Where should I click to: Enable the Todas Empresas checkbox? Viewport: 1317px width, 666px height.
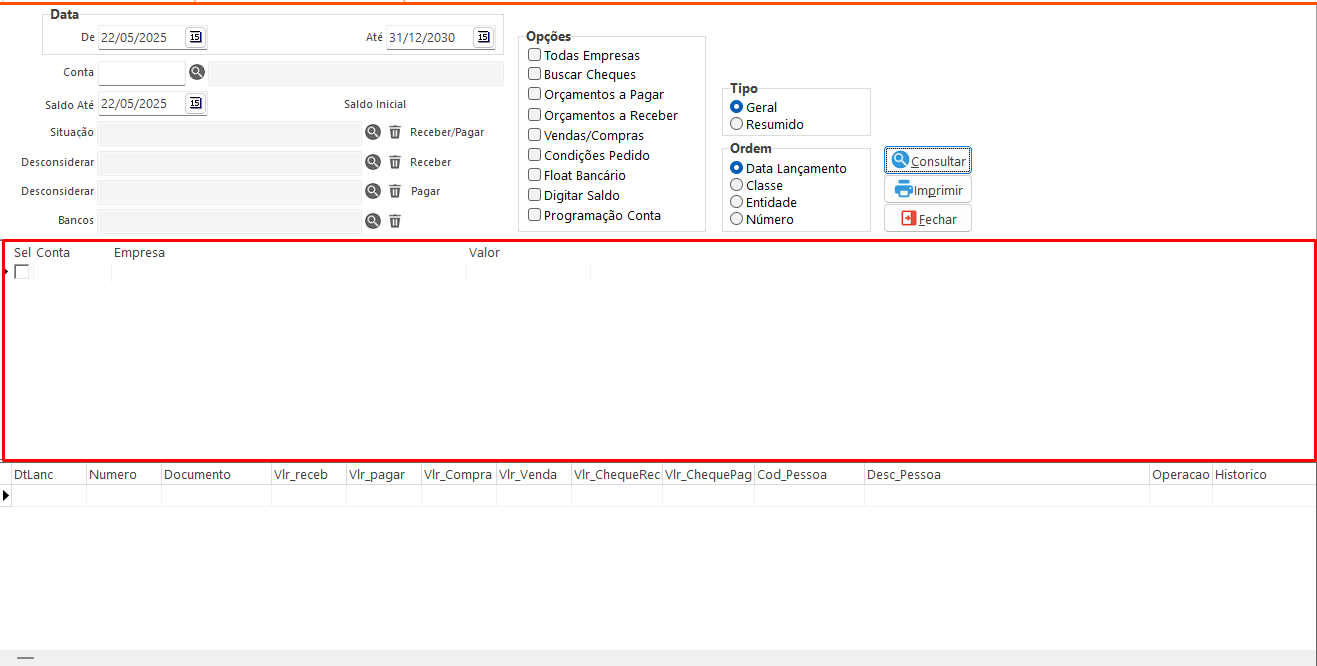(x=535, y=55)
